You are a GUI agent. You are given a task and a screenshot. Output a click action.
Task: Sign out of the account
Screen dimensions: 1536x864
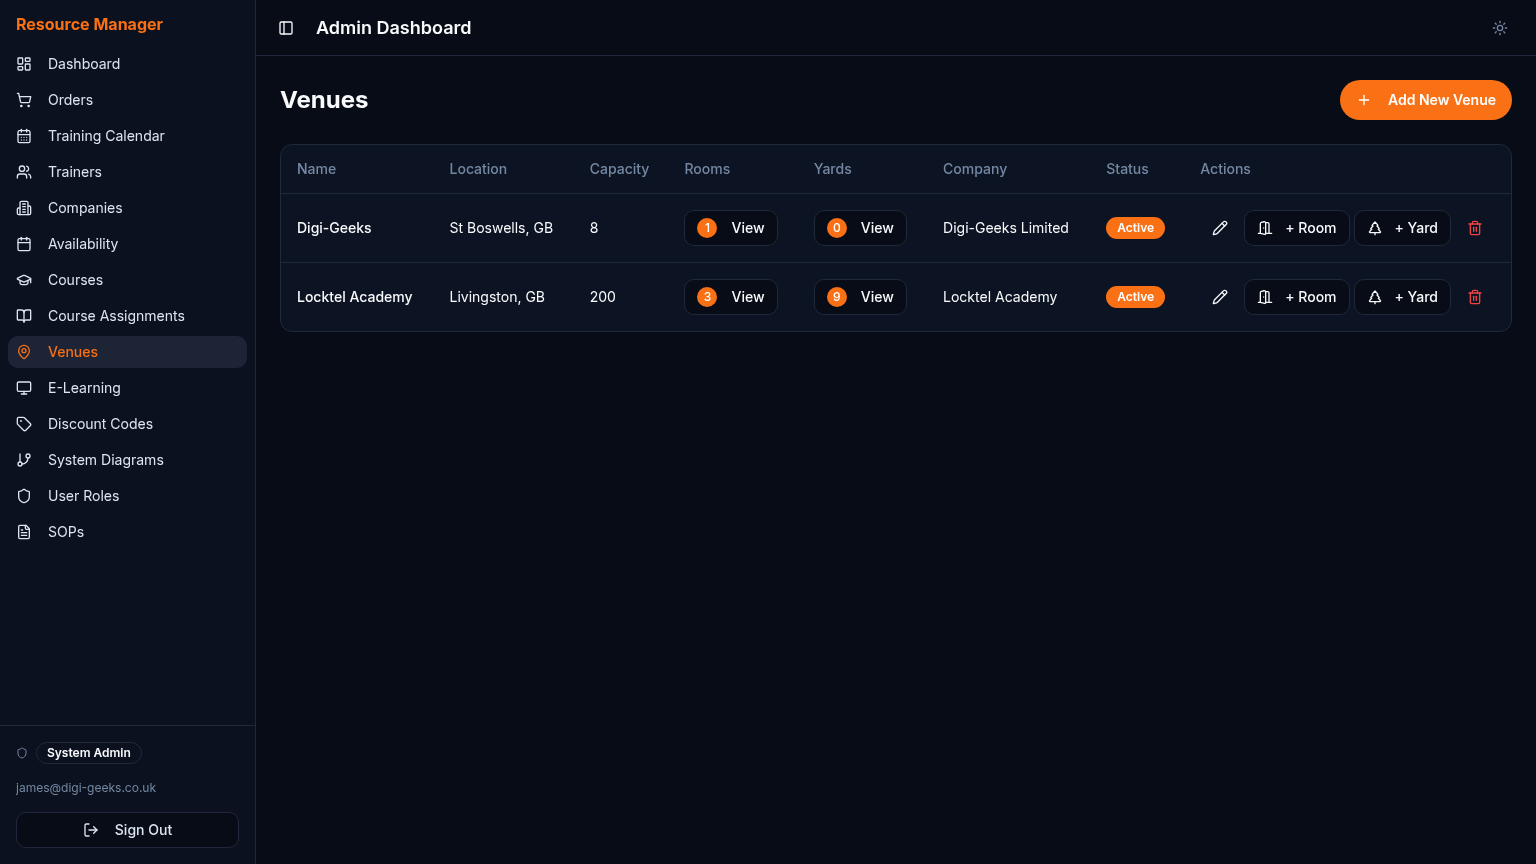(x=127, y=830)
